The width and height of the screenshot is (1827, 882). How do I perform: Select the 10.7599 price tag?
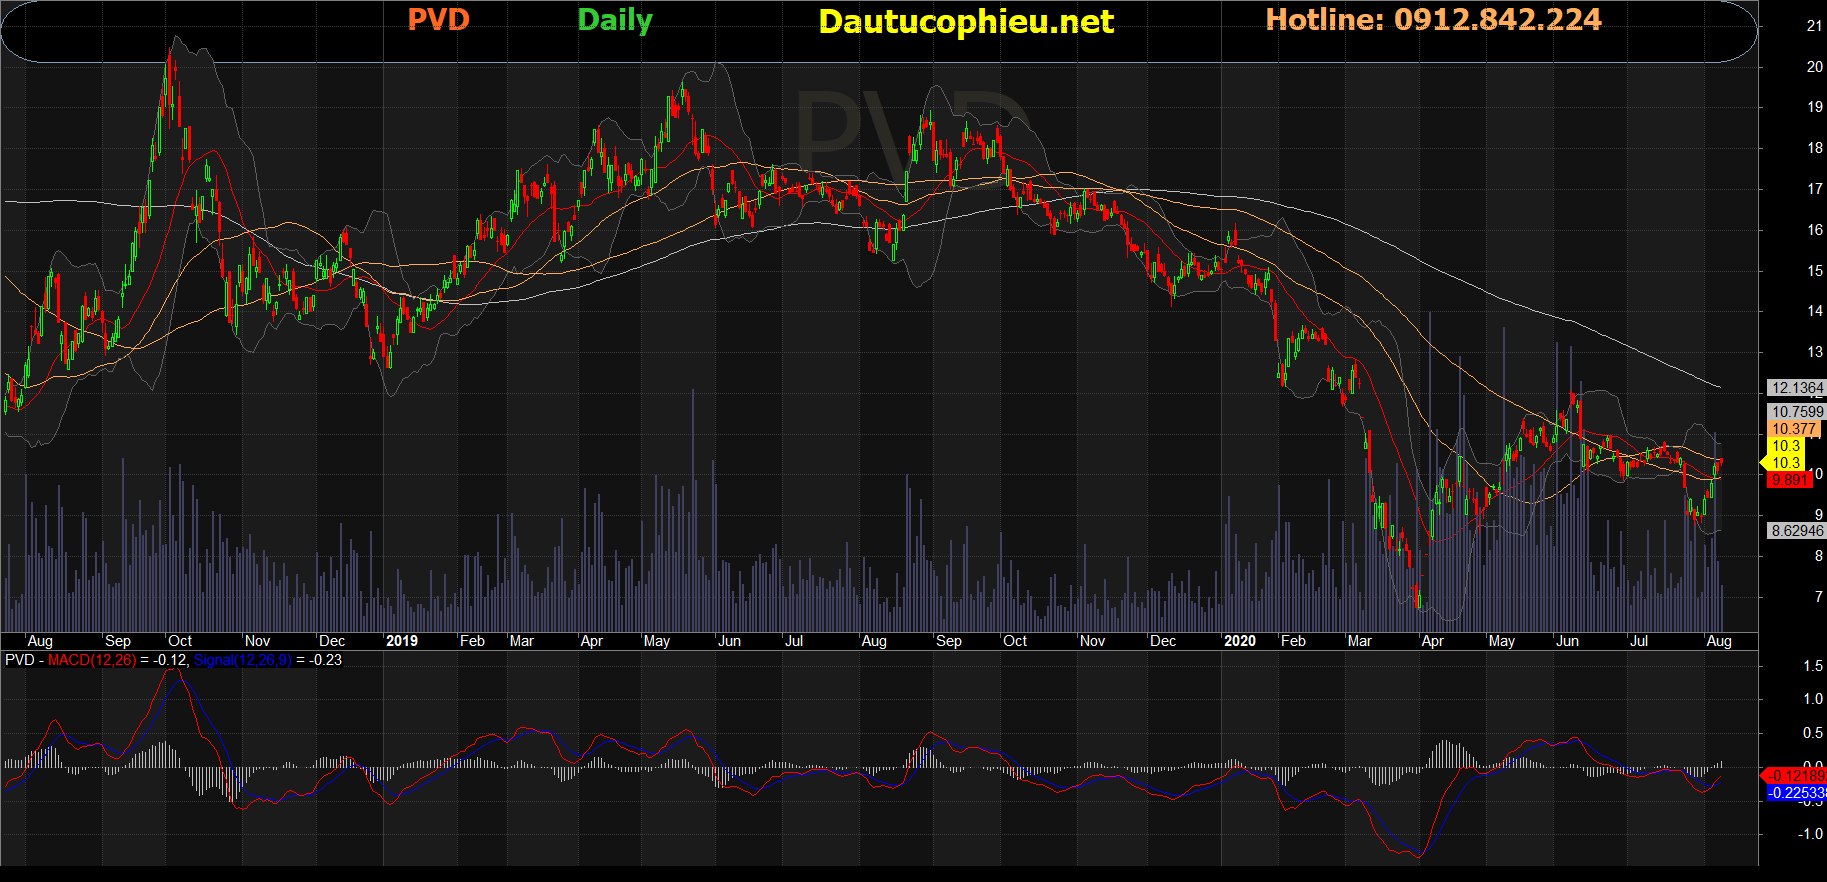(1796, 412)
